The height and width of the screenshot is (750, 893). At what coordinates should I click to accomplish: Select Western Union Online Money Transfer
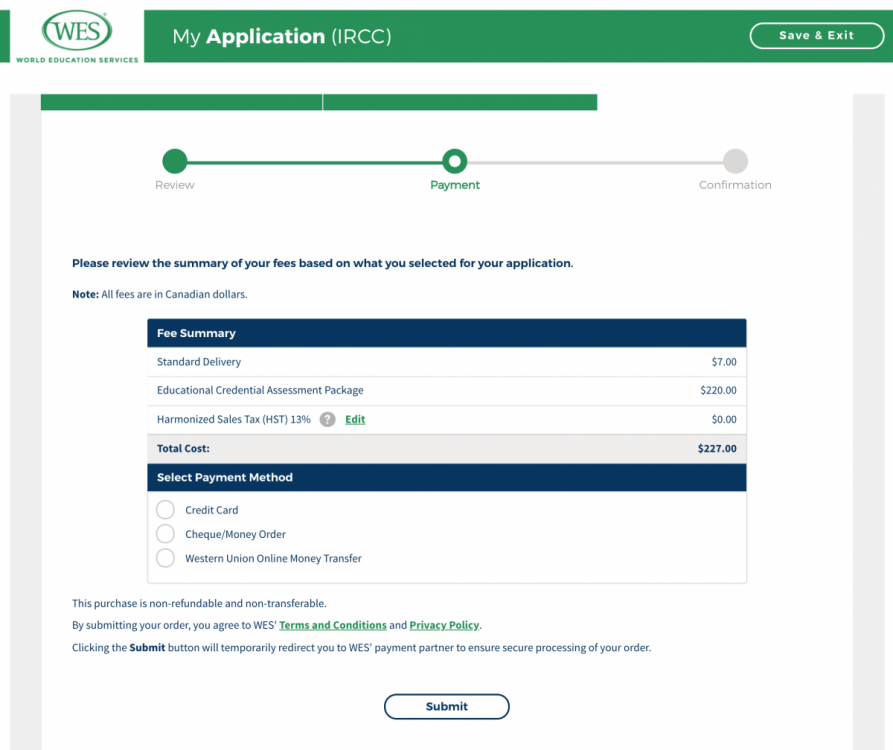coord(166,558)
